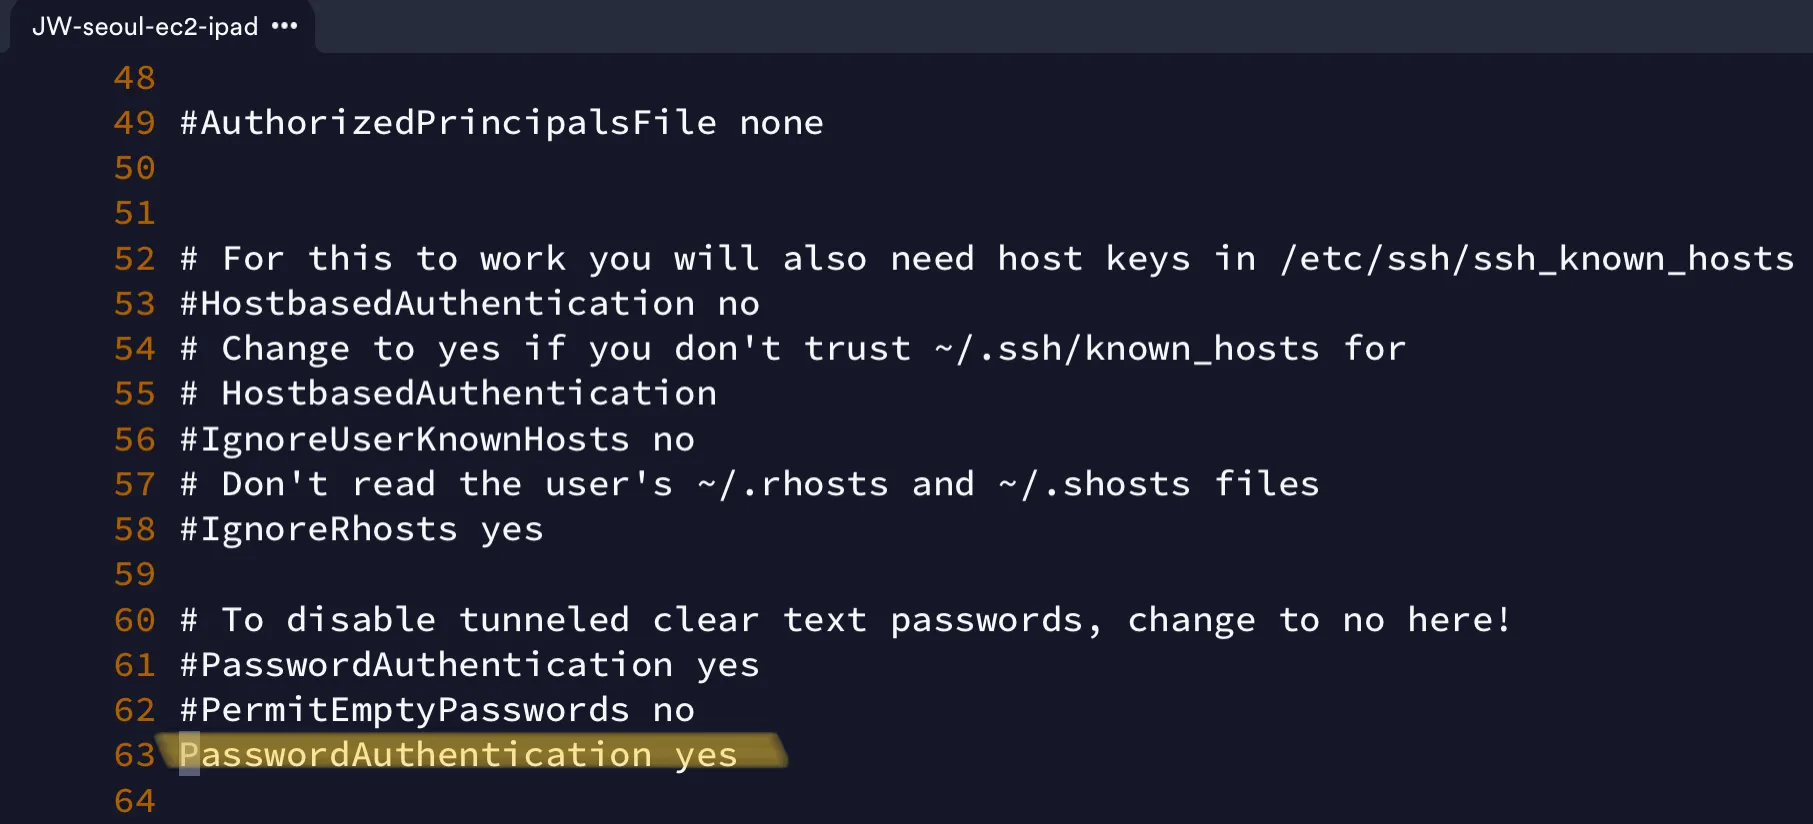Click line number 48 at the top
This screenshot has width=1813, height=824.
point(135,78)
